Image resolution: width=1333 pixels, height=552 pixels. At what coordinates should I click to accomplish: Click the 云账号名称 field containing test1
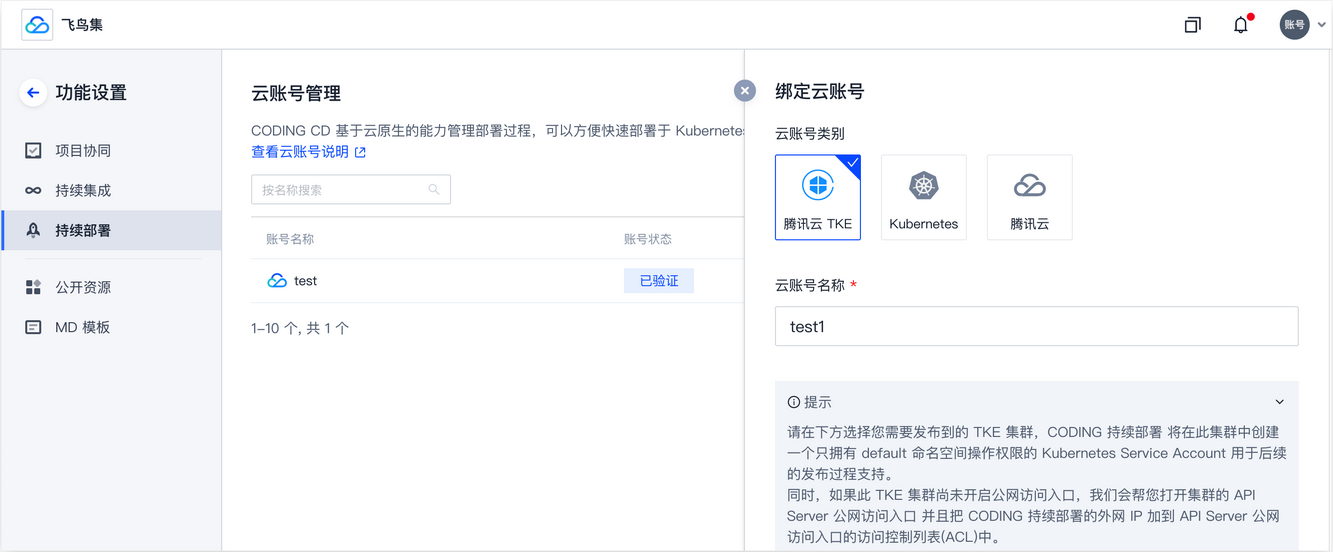[1037, 326]
